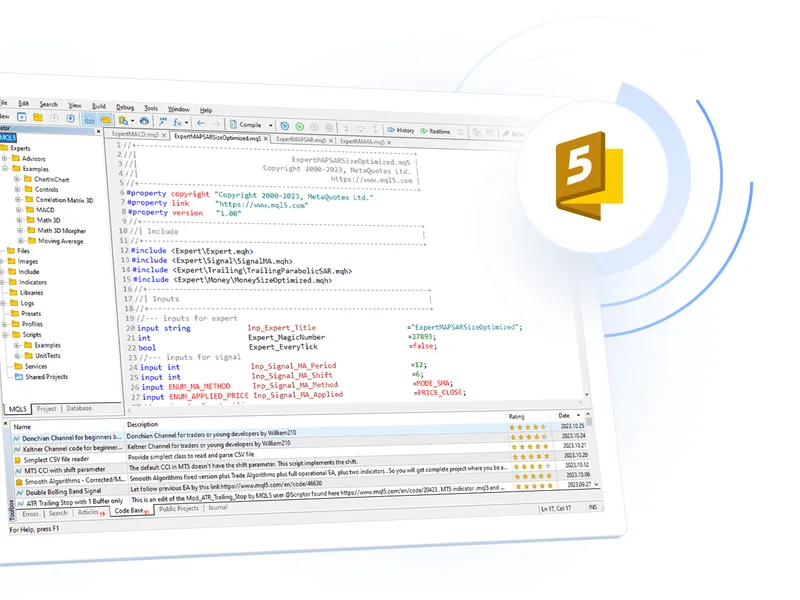Select the Math 3D Morpher folder
800x600 pixels.
[57, 231]
